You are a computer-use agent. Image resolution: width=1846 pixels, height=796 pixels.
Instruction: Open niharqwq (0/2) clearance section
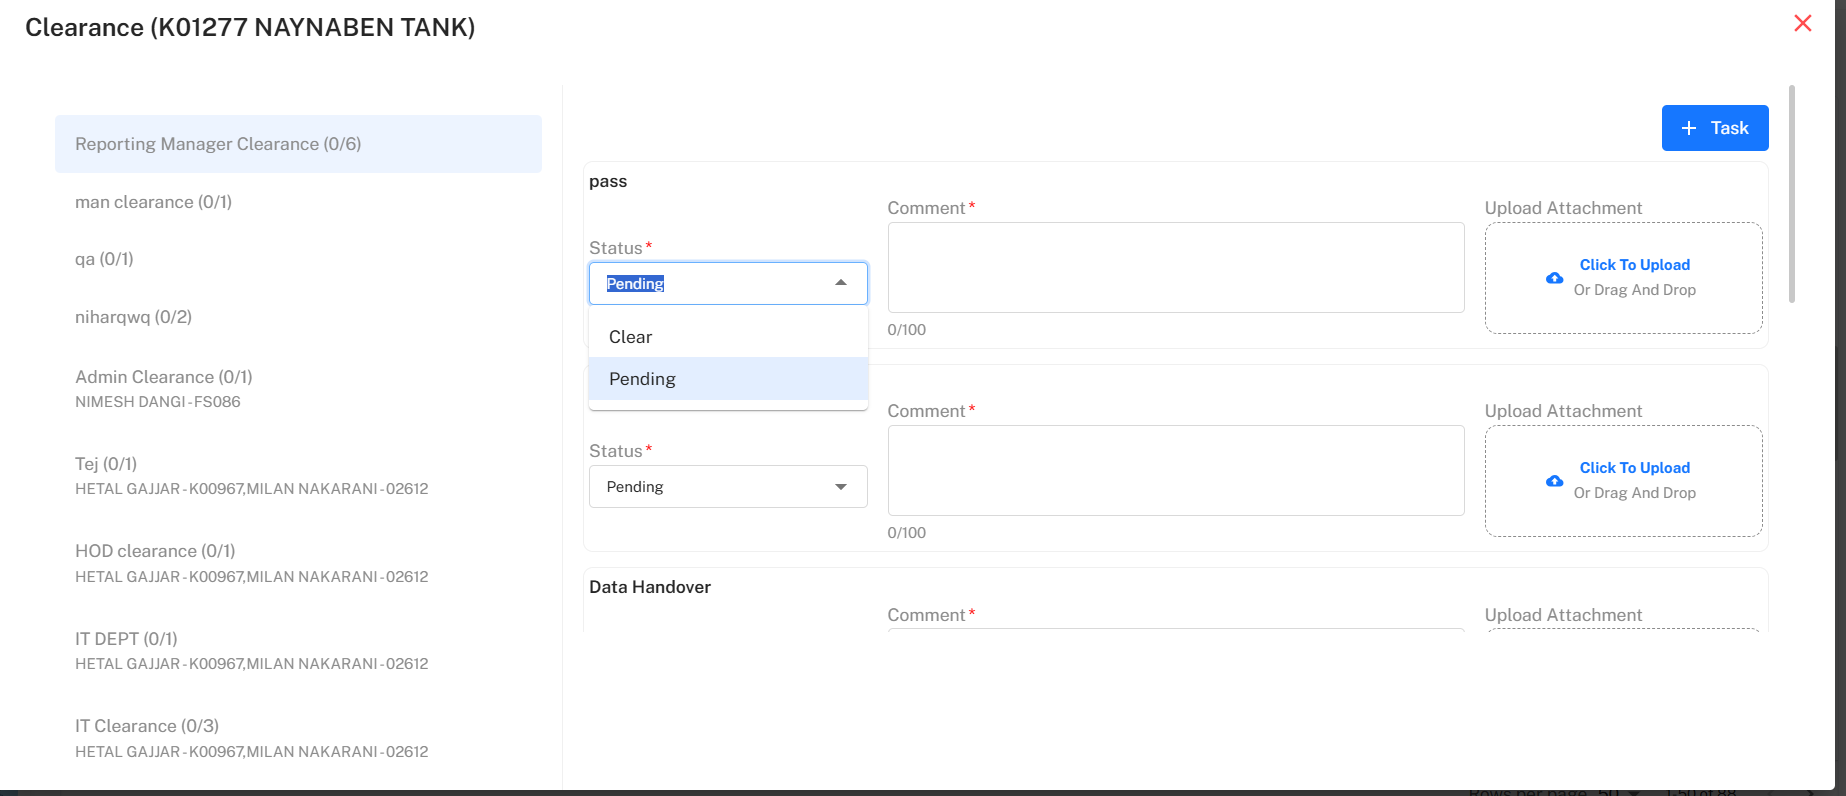[133, 317]
